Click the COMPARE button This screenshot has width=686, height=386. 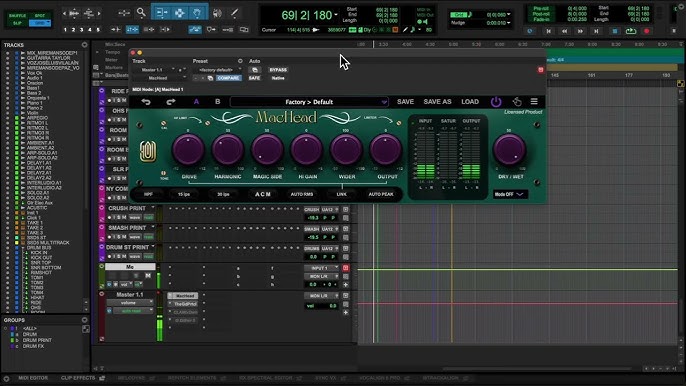(228, 78)
